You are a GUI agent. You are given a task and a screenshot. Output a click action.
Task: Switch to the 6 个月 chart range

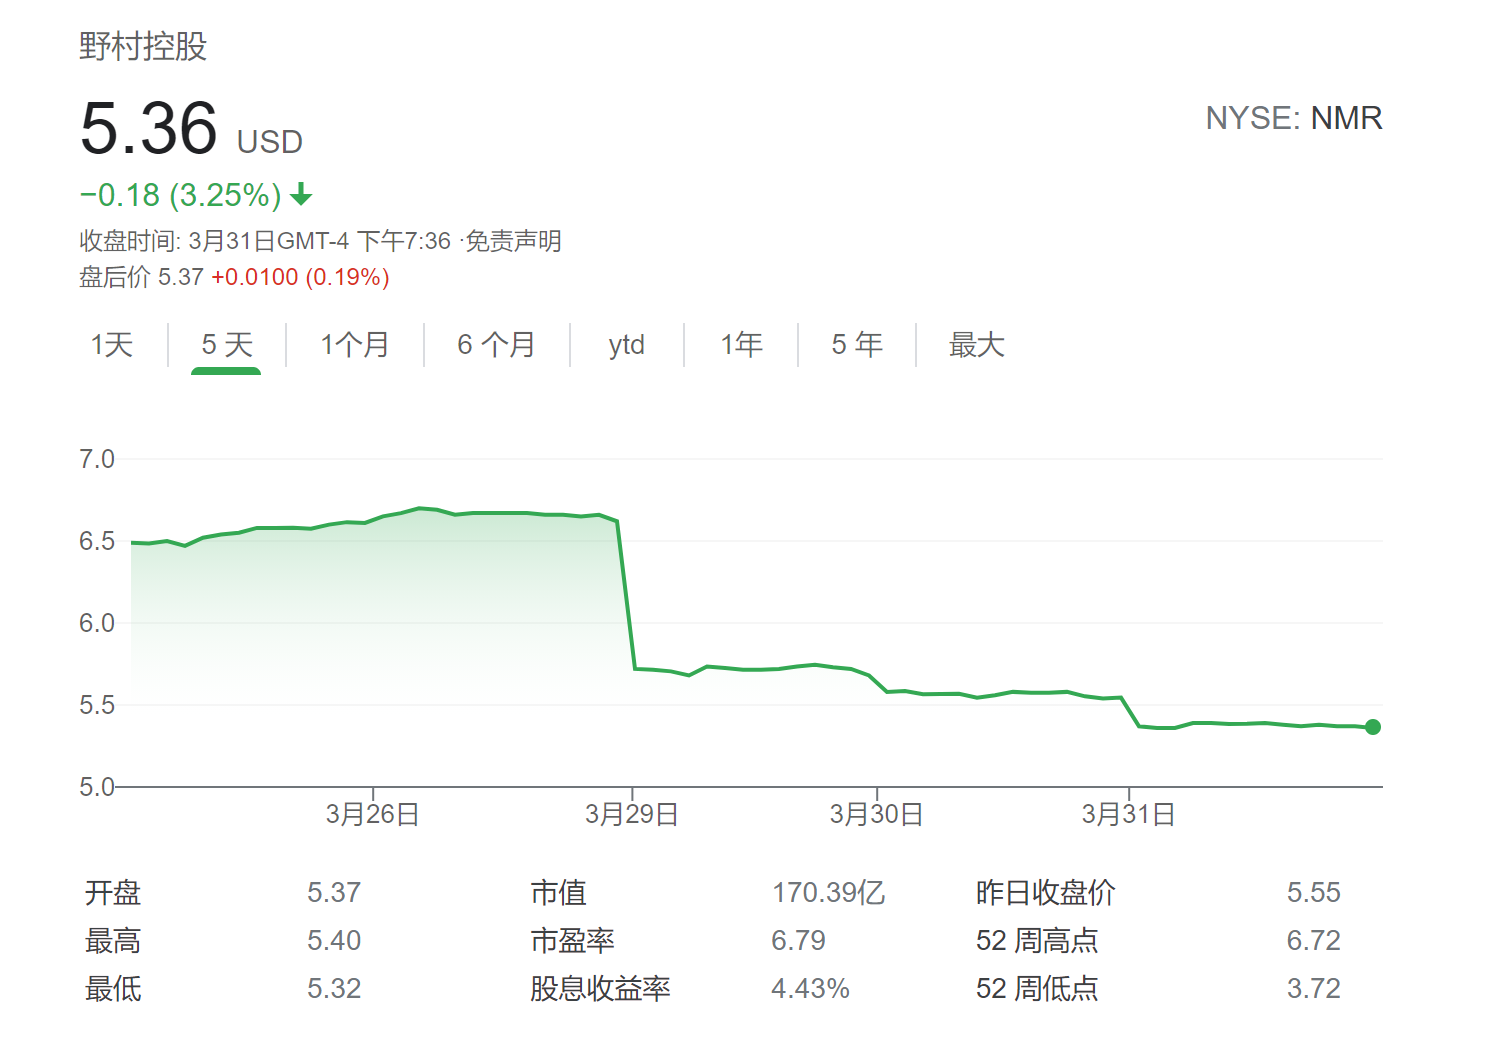pos(496,345)
